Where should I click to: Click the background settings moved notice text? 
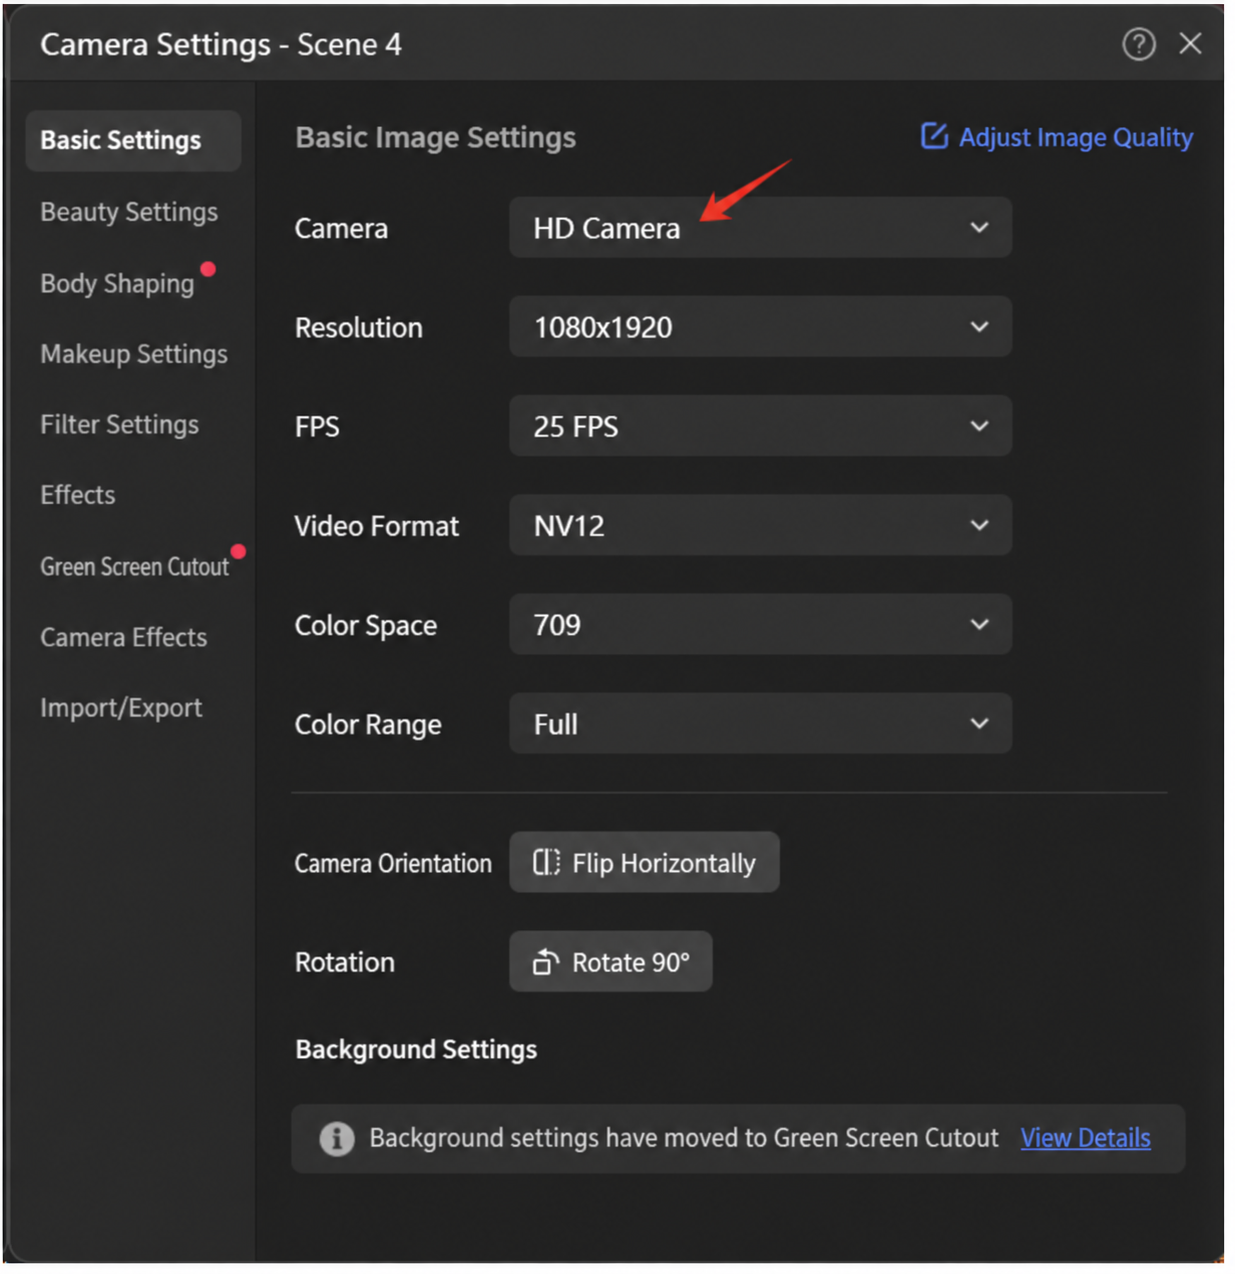pyautogui.click(x=684, y=1138)
